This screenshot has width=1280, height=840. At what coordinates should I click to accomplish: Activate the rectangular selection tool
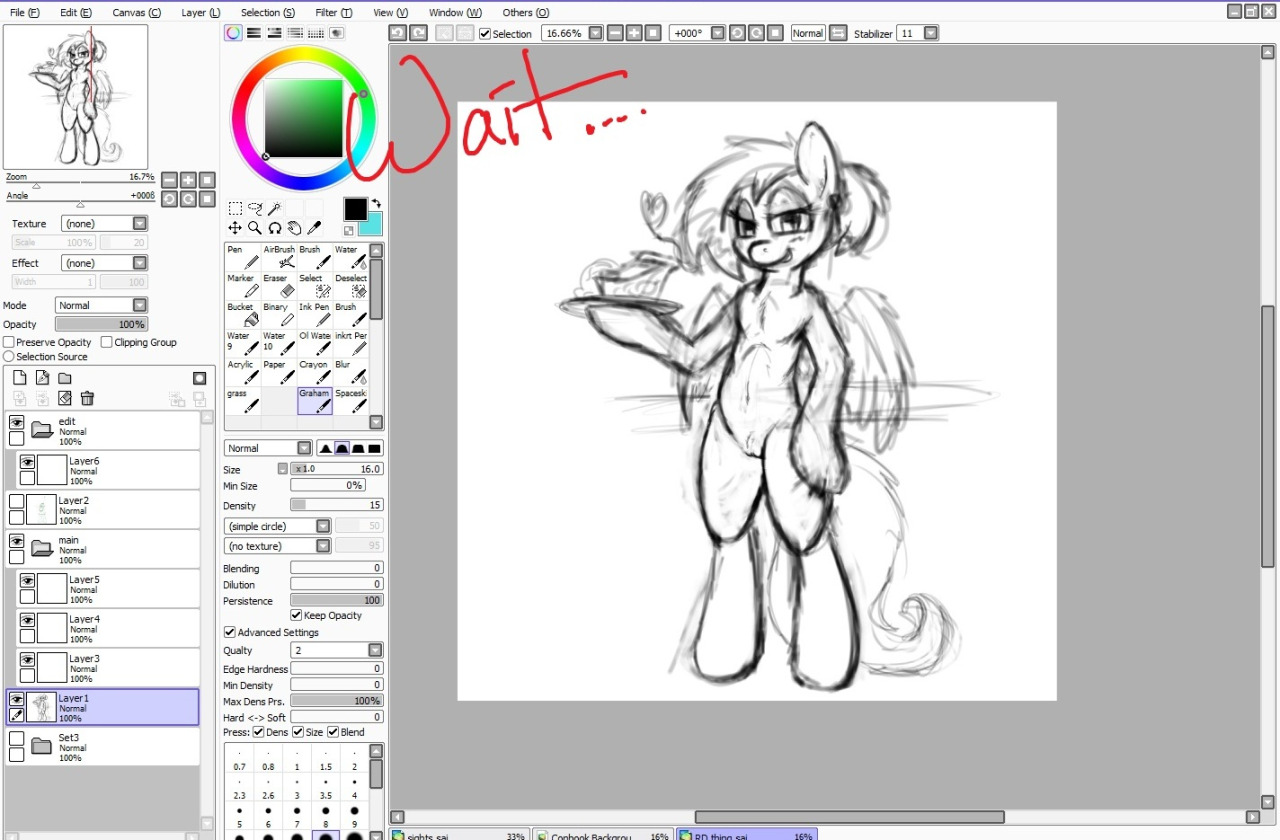tap(235, 208)
